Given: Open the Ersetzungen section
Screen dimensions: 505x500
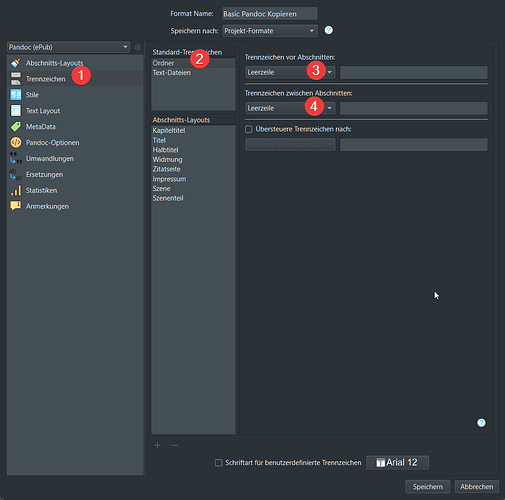Looking at the screenshot, I should pos(75,174).
